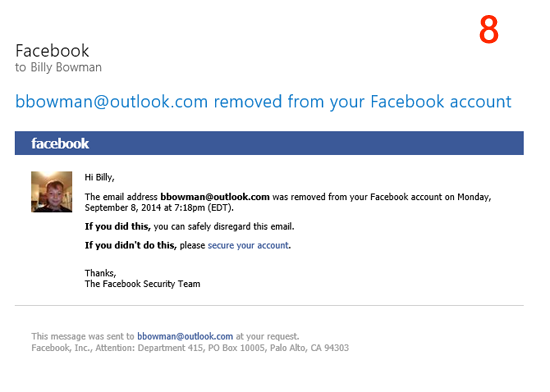The image size is (550, 392).
Task: Click bbowman@outlook.com link in footer
Action: click(185, 336)
